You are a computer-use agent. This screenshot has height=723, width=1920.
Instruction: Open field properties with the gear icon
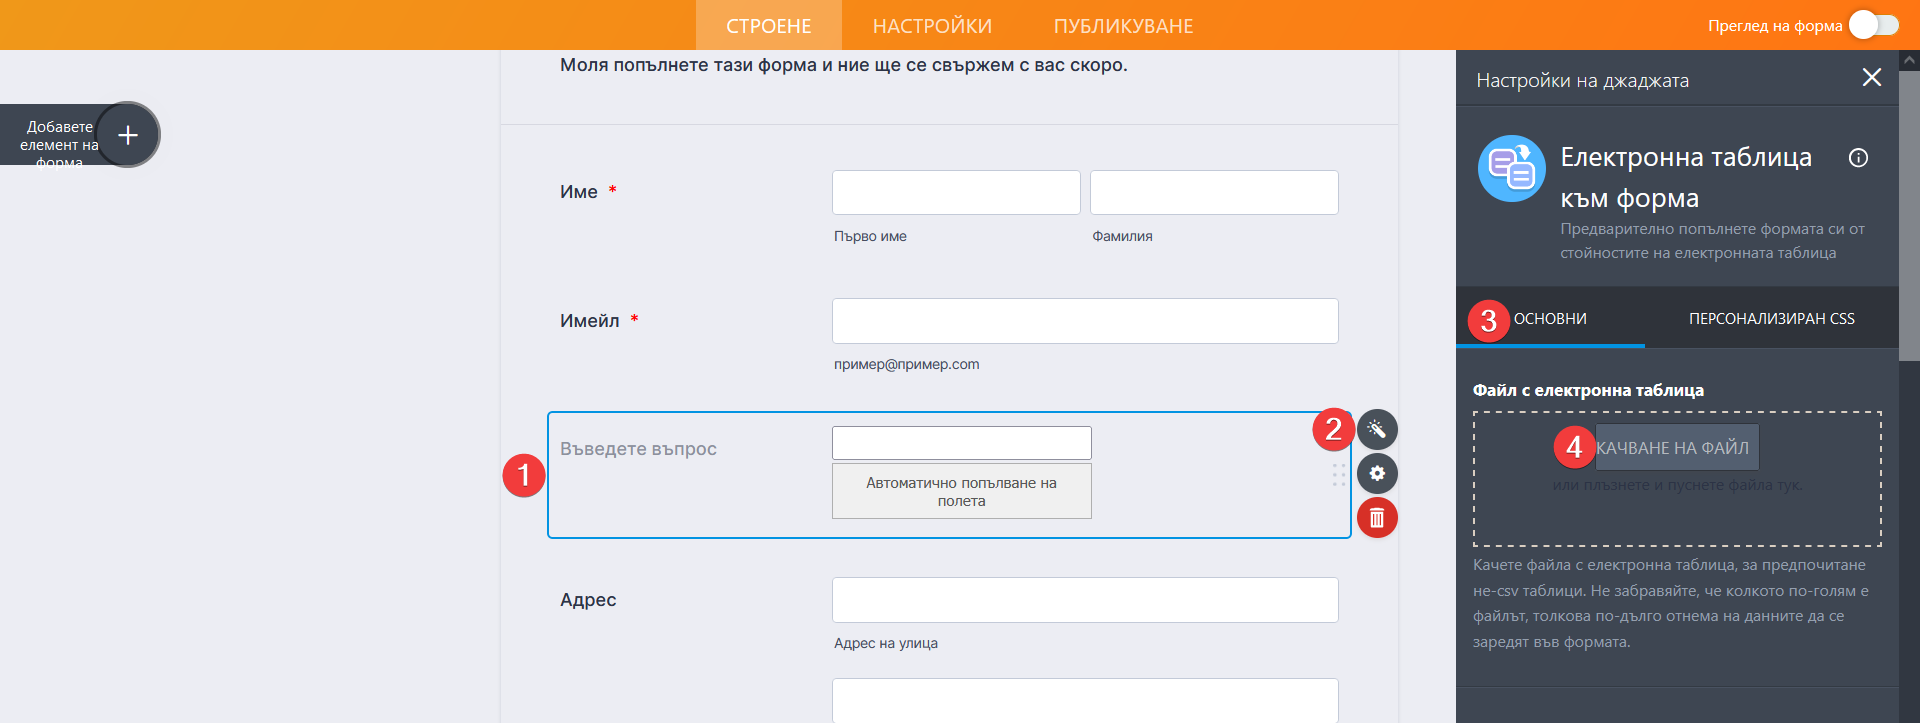click(1377, 474)
